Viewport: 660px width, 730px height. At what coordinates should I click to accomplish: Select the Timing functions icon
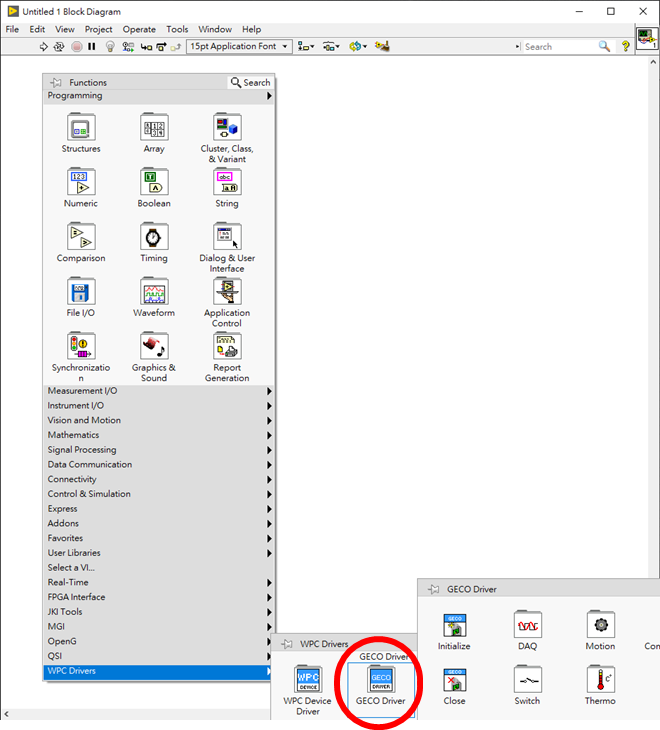[x=154, y=238]
